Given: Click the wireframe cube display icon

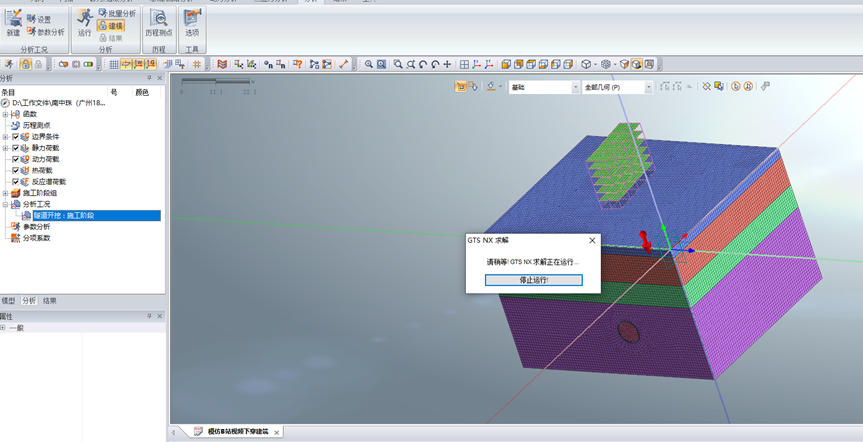Looking at the screenshot, I should pyautogui.click(x=586, y=64).
